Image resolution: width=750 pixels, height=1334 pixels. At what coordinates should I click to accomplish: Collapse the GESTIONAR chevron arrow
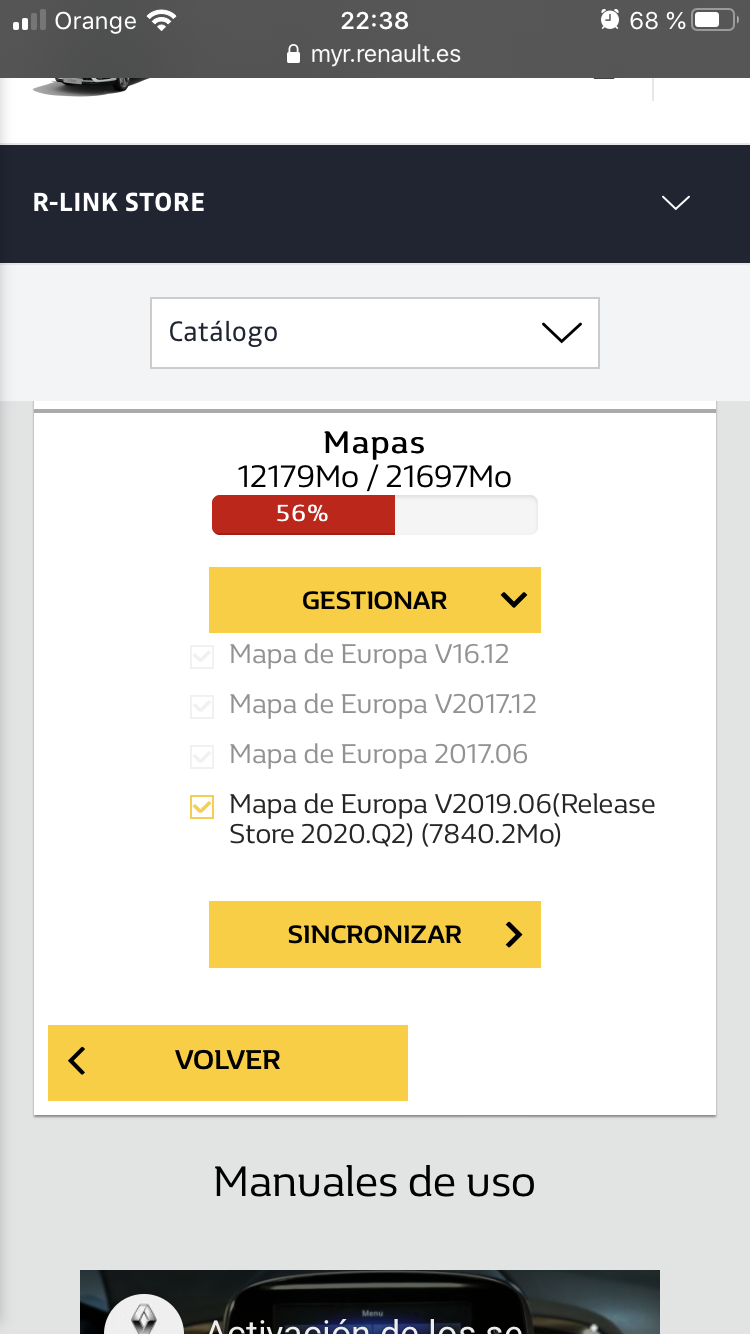click(x=513, y=600)
